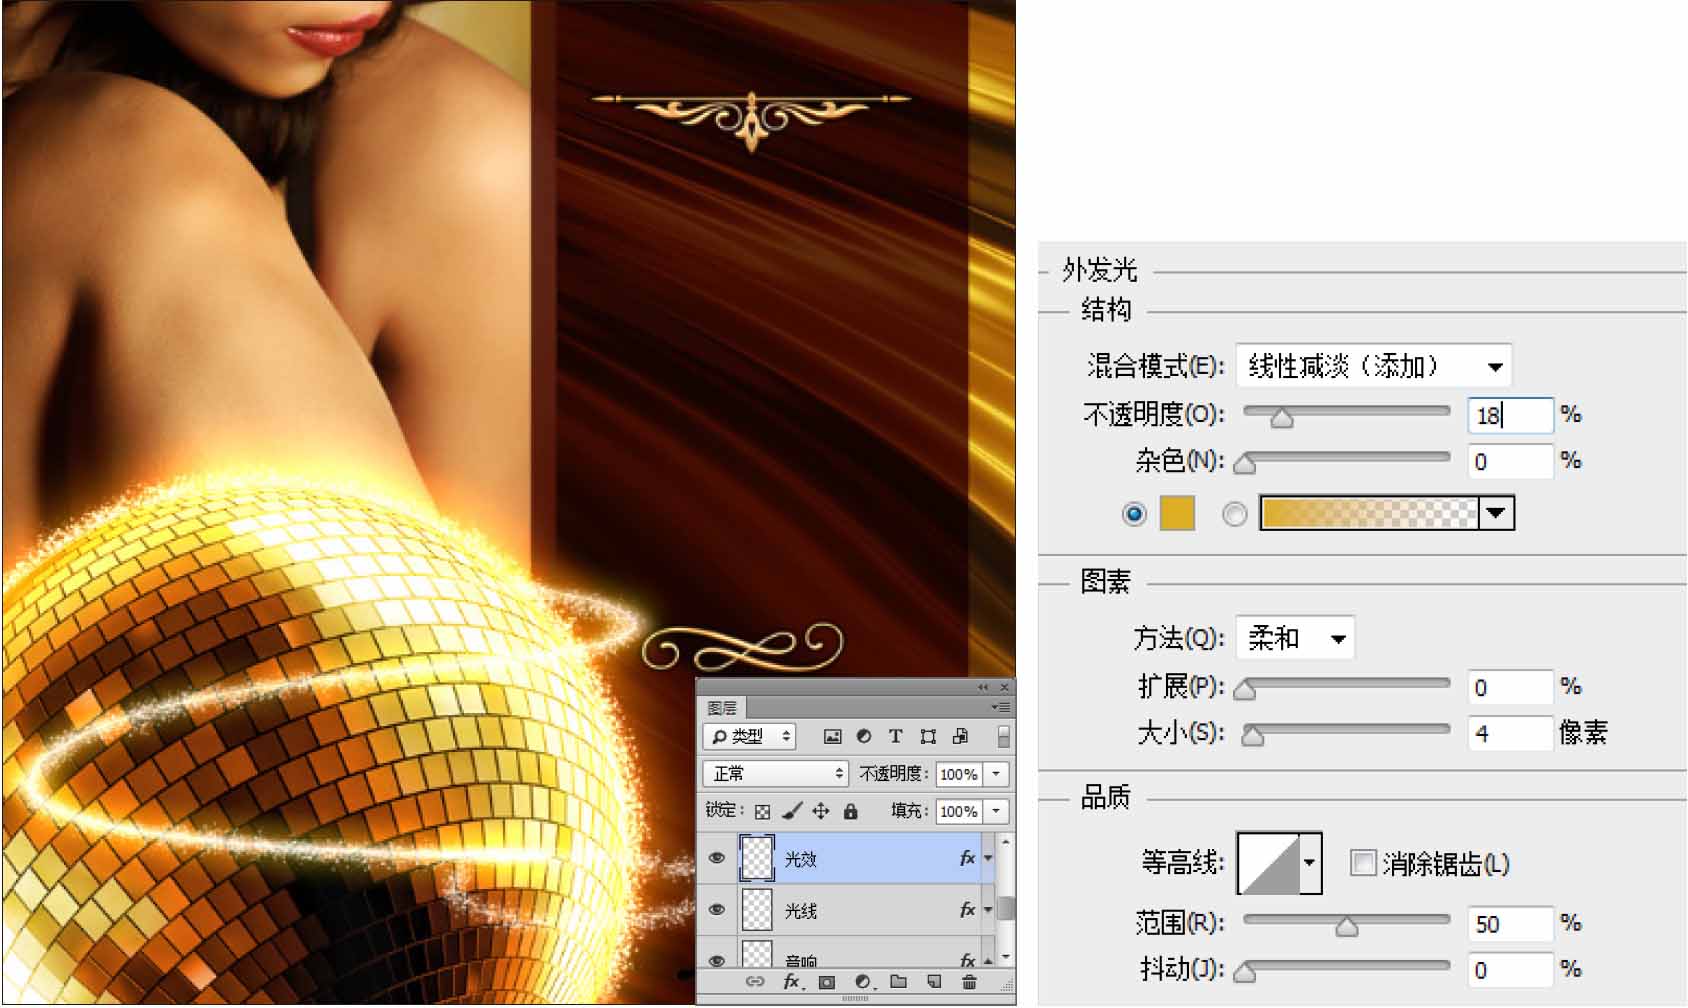Click layer fill 100% field
1688x1008 pixels.
pos(959,811)
